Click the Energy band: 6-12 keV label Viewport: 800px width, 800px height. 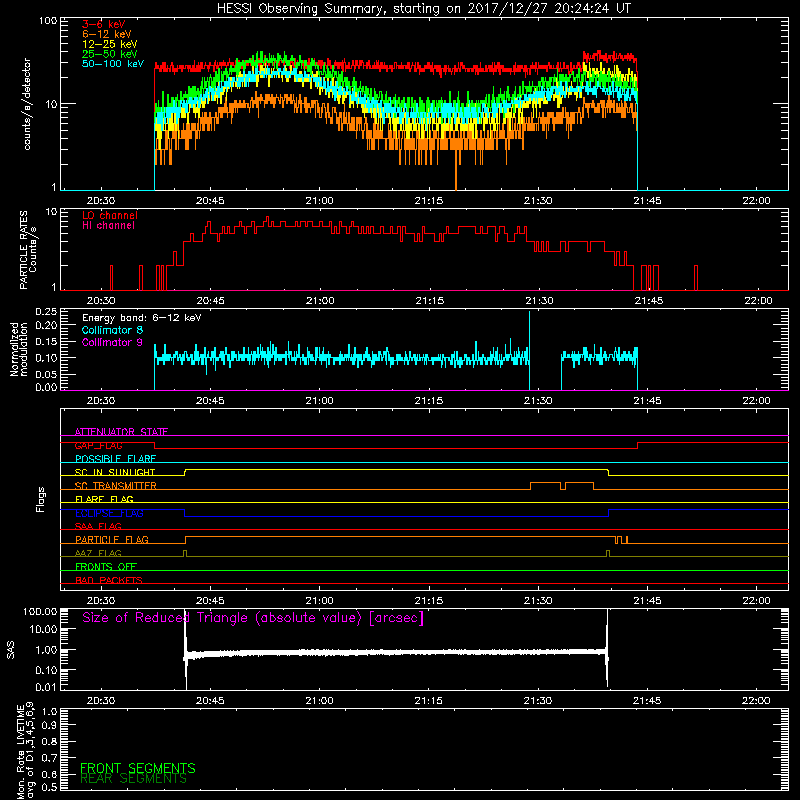point(142,318)
